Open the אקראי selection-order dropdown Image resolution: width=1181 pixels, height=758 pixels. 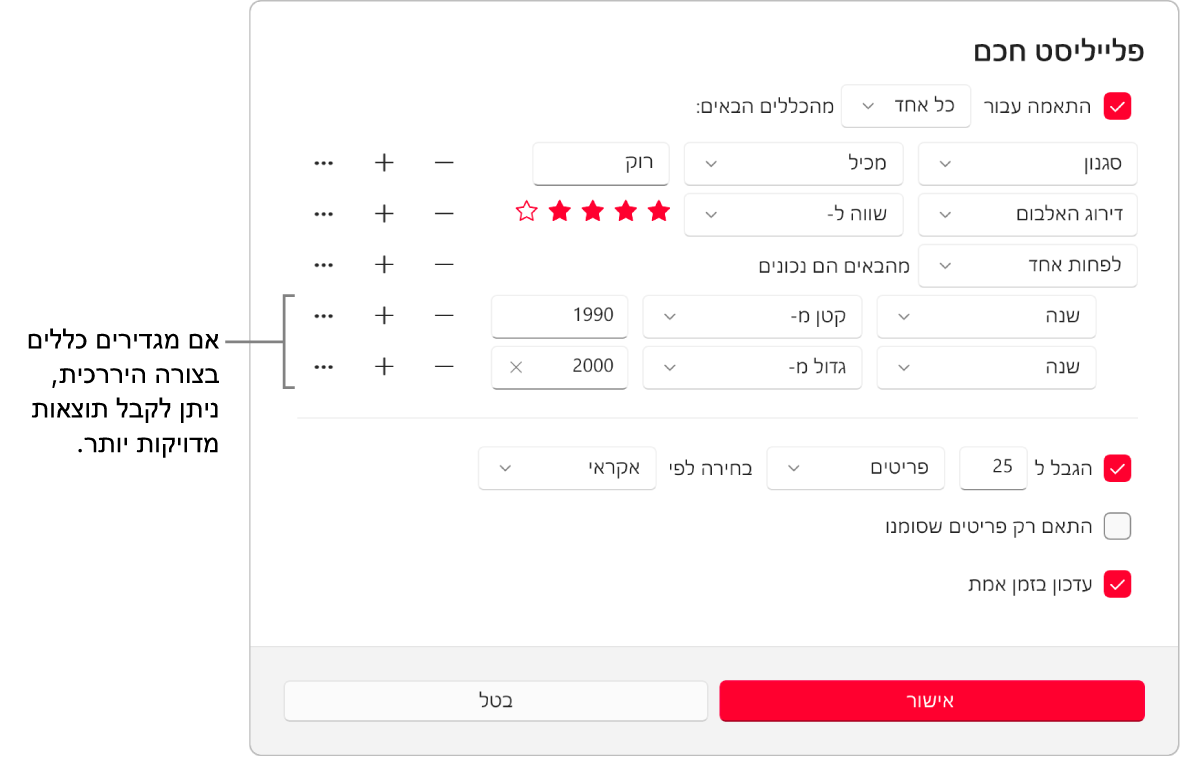567,467
